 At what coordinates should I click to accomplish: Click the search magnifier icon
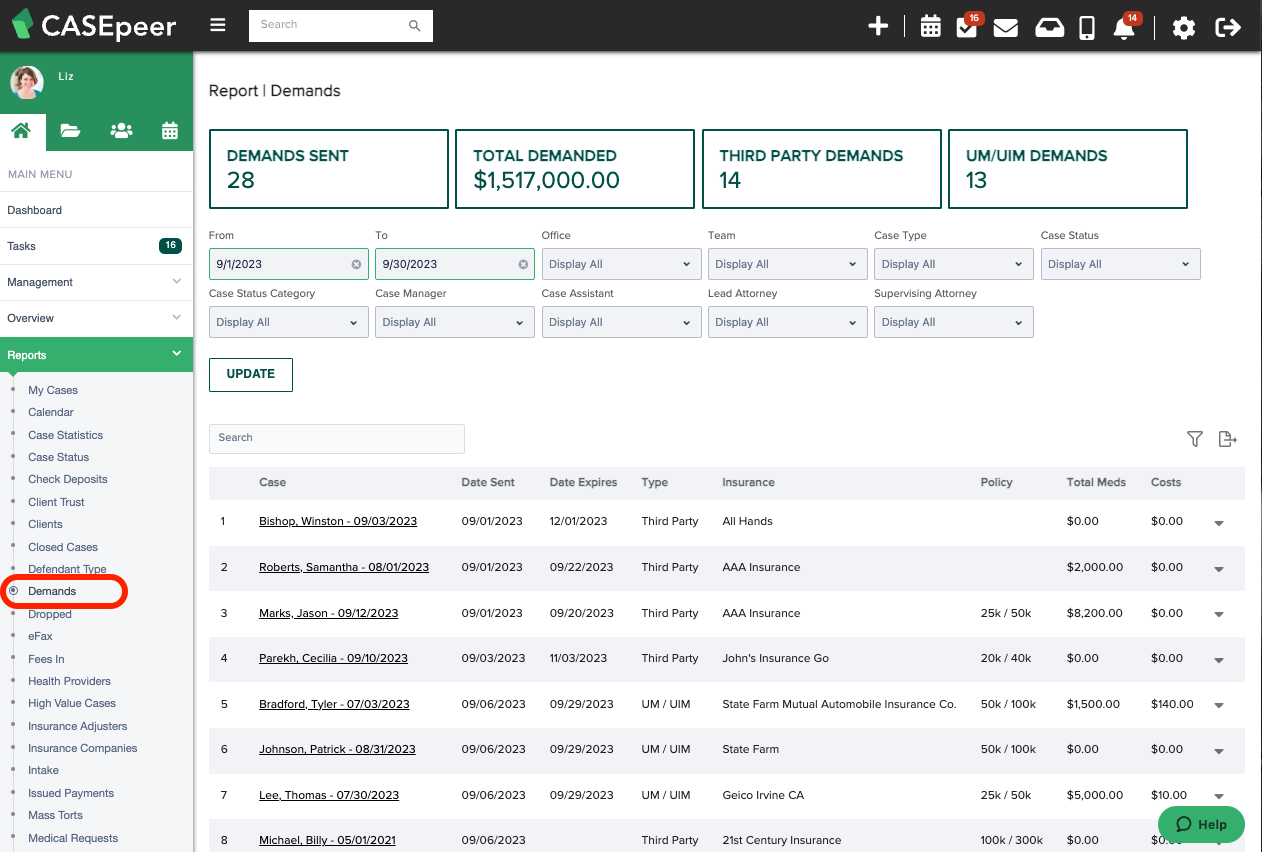pos(415,25)
